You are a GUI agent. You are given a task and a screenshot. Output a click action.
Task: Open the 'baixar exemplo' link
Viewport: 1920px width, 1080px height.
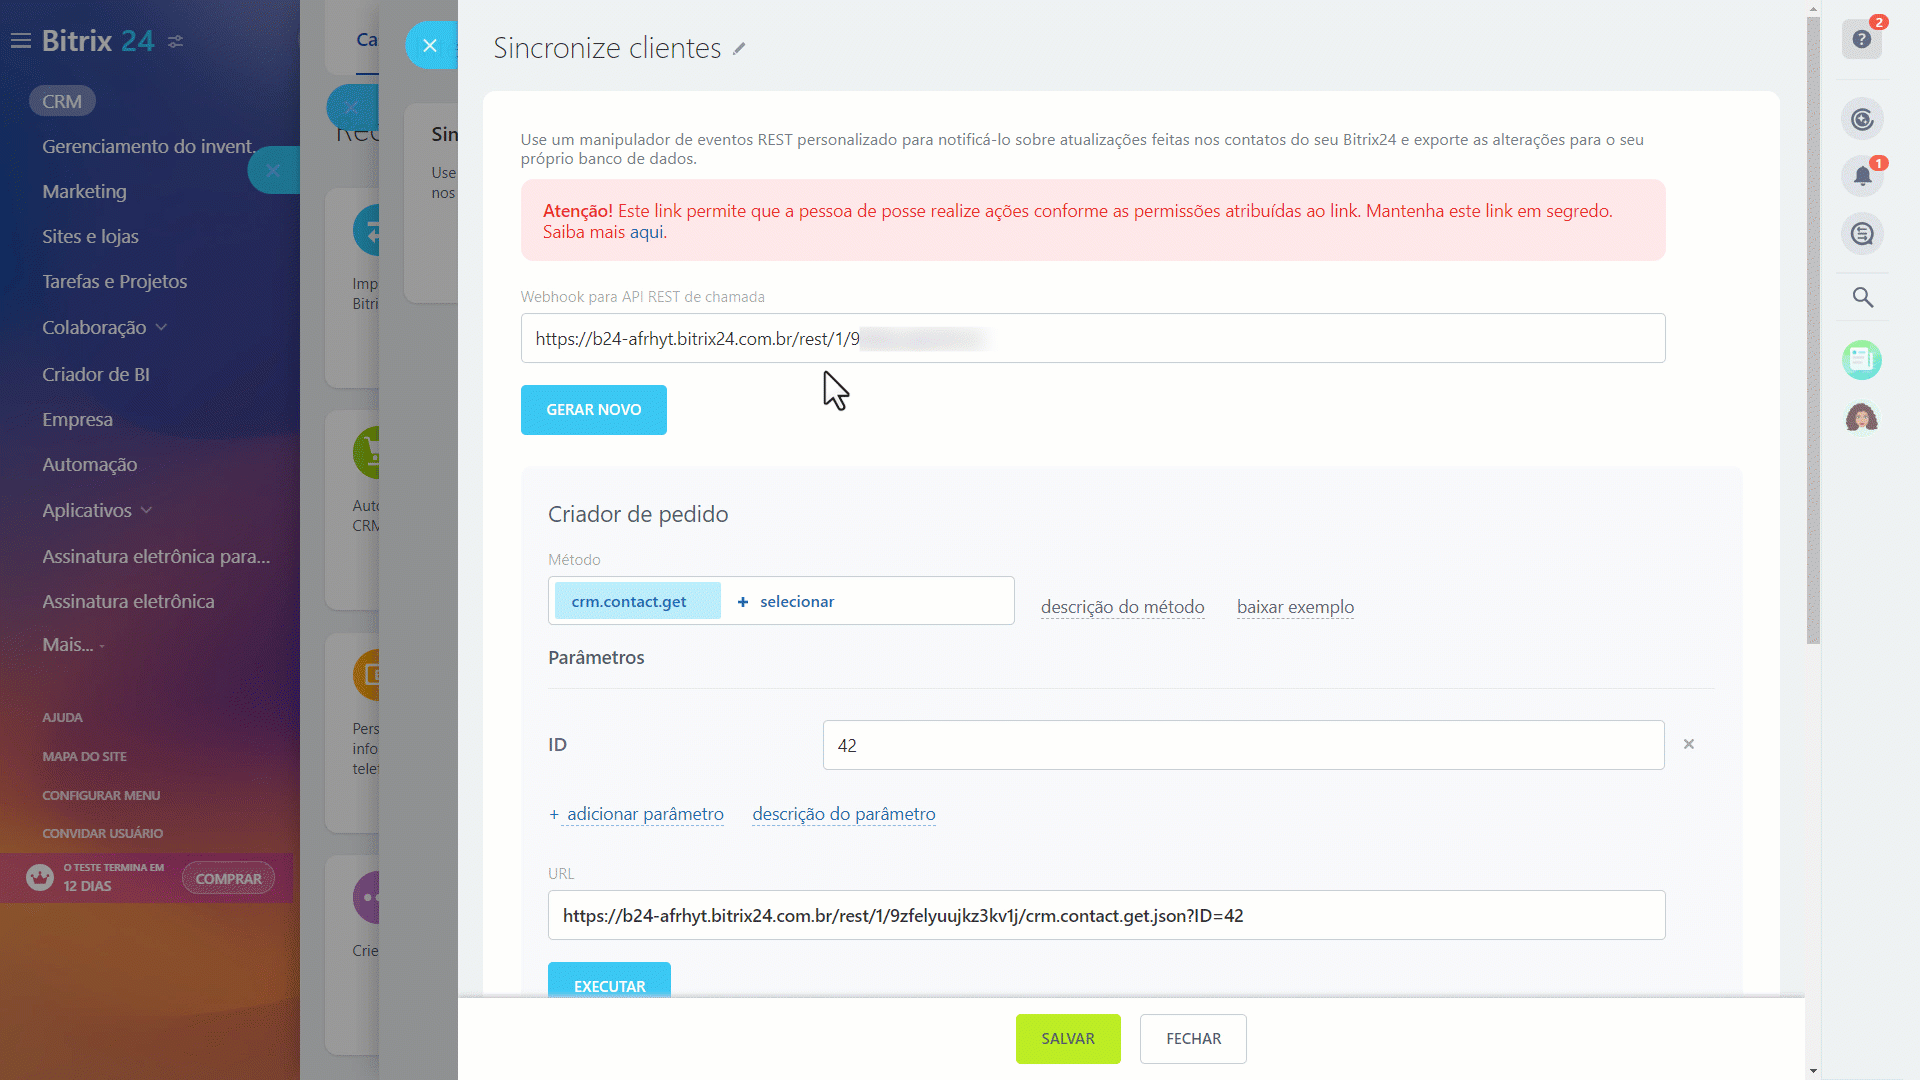coord(1295,607)
